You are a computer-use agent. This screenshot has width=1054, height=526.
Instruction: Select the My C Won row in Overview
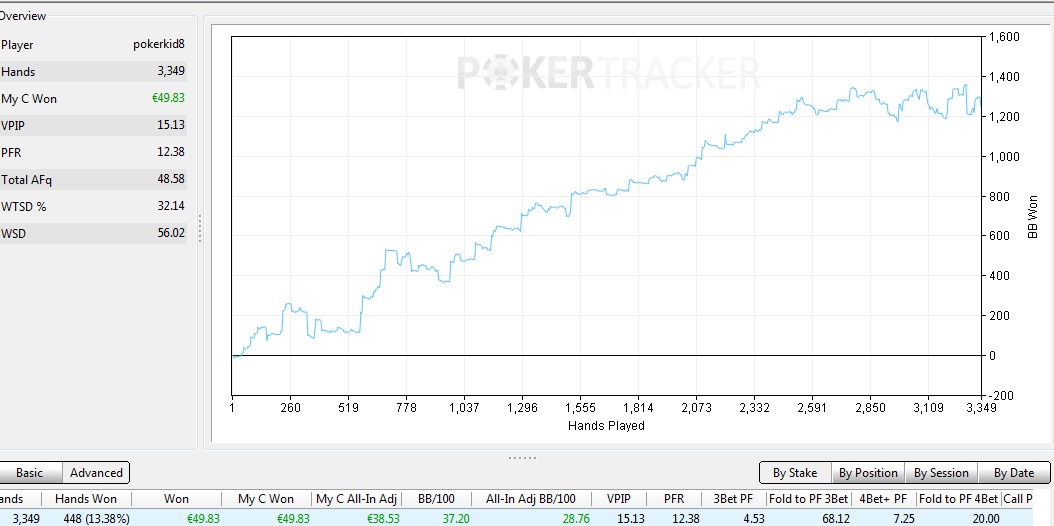click(93, 99)
